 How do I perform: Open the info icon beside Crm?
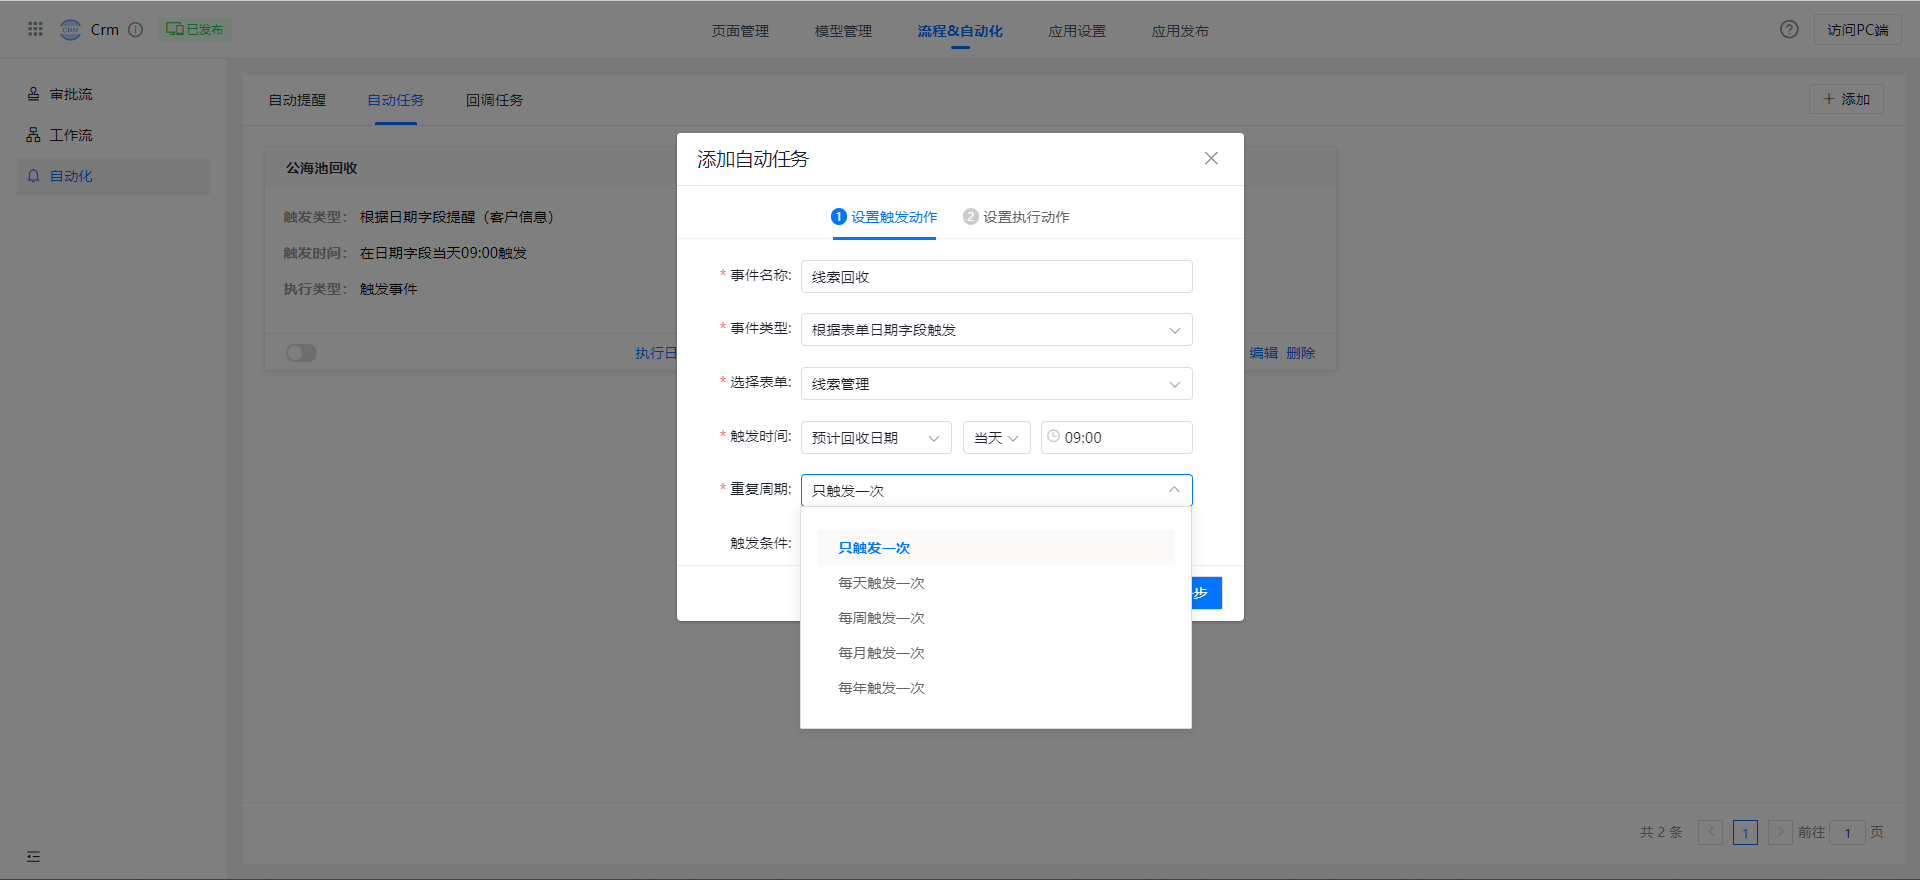[x=136, y=29]
